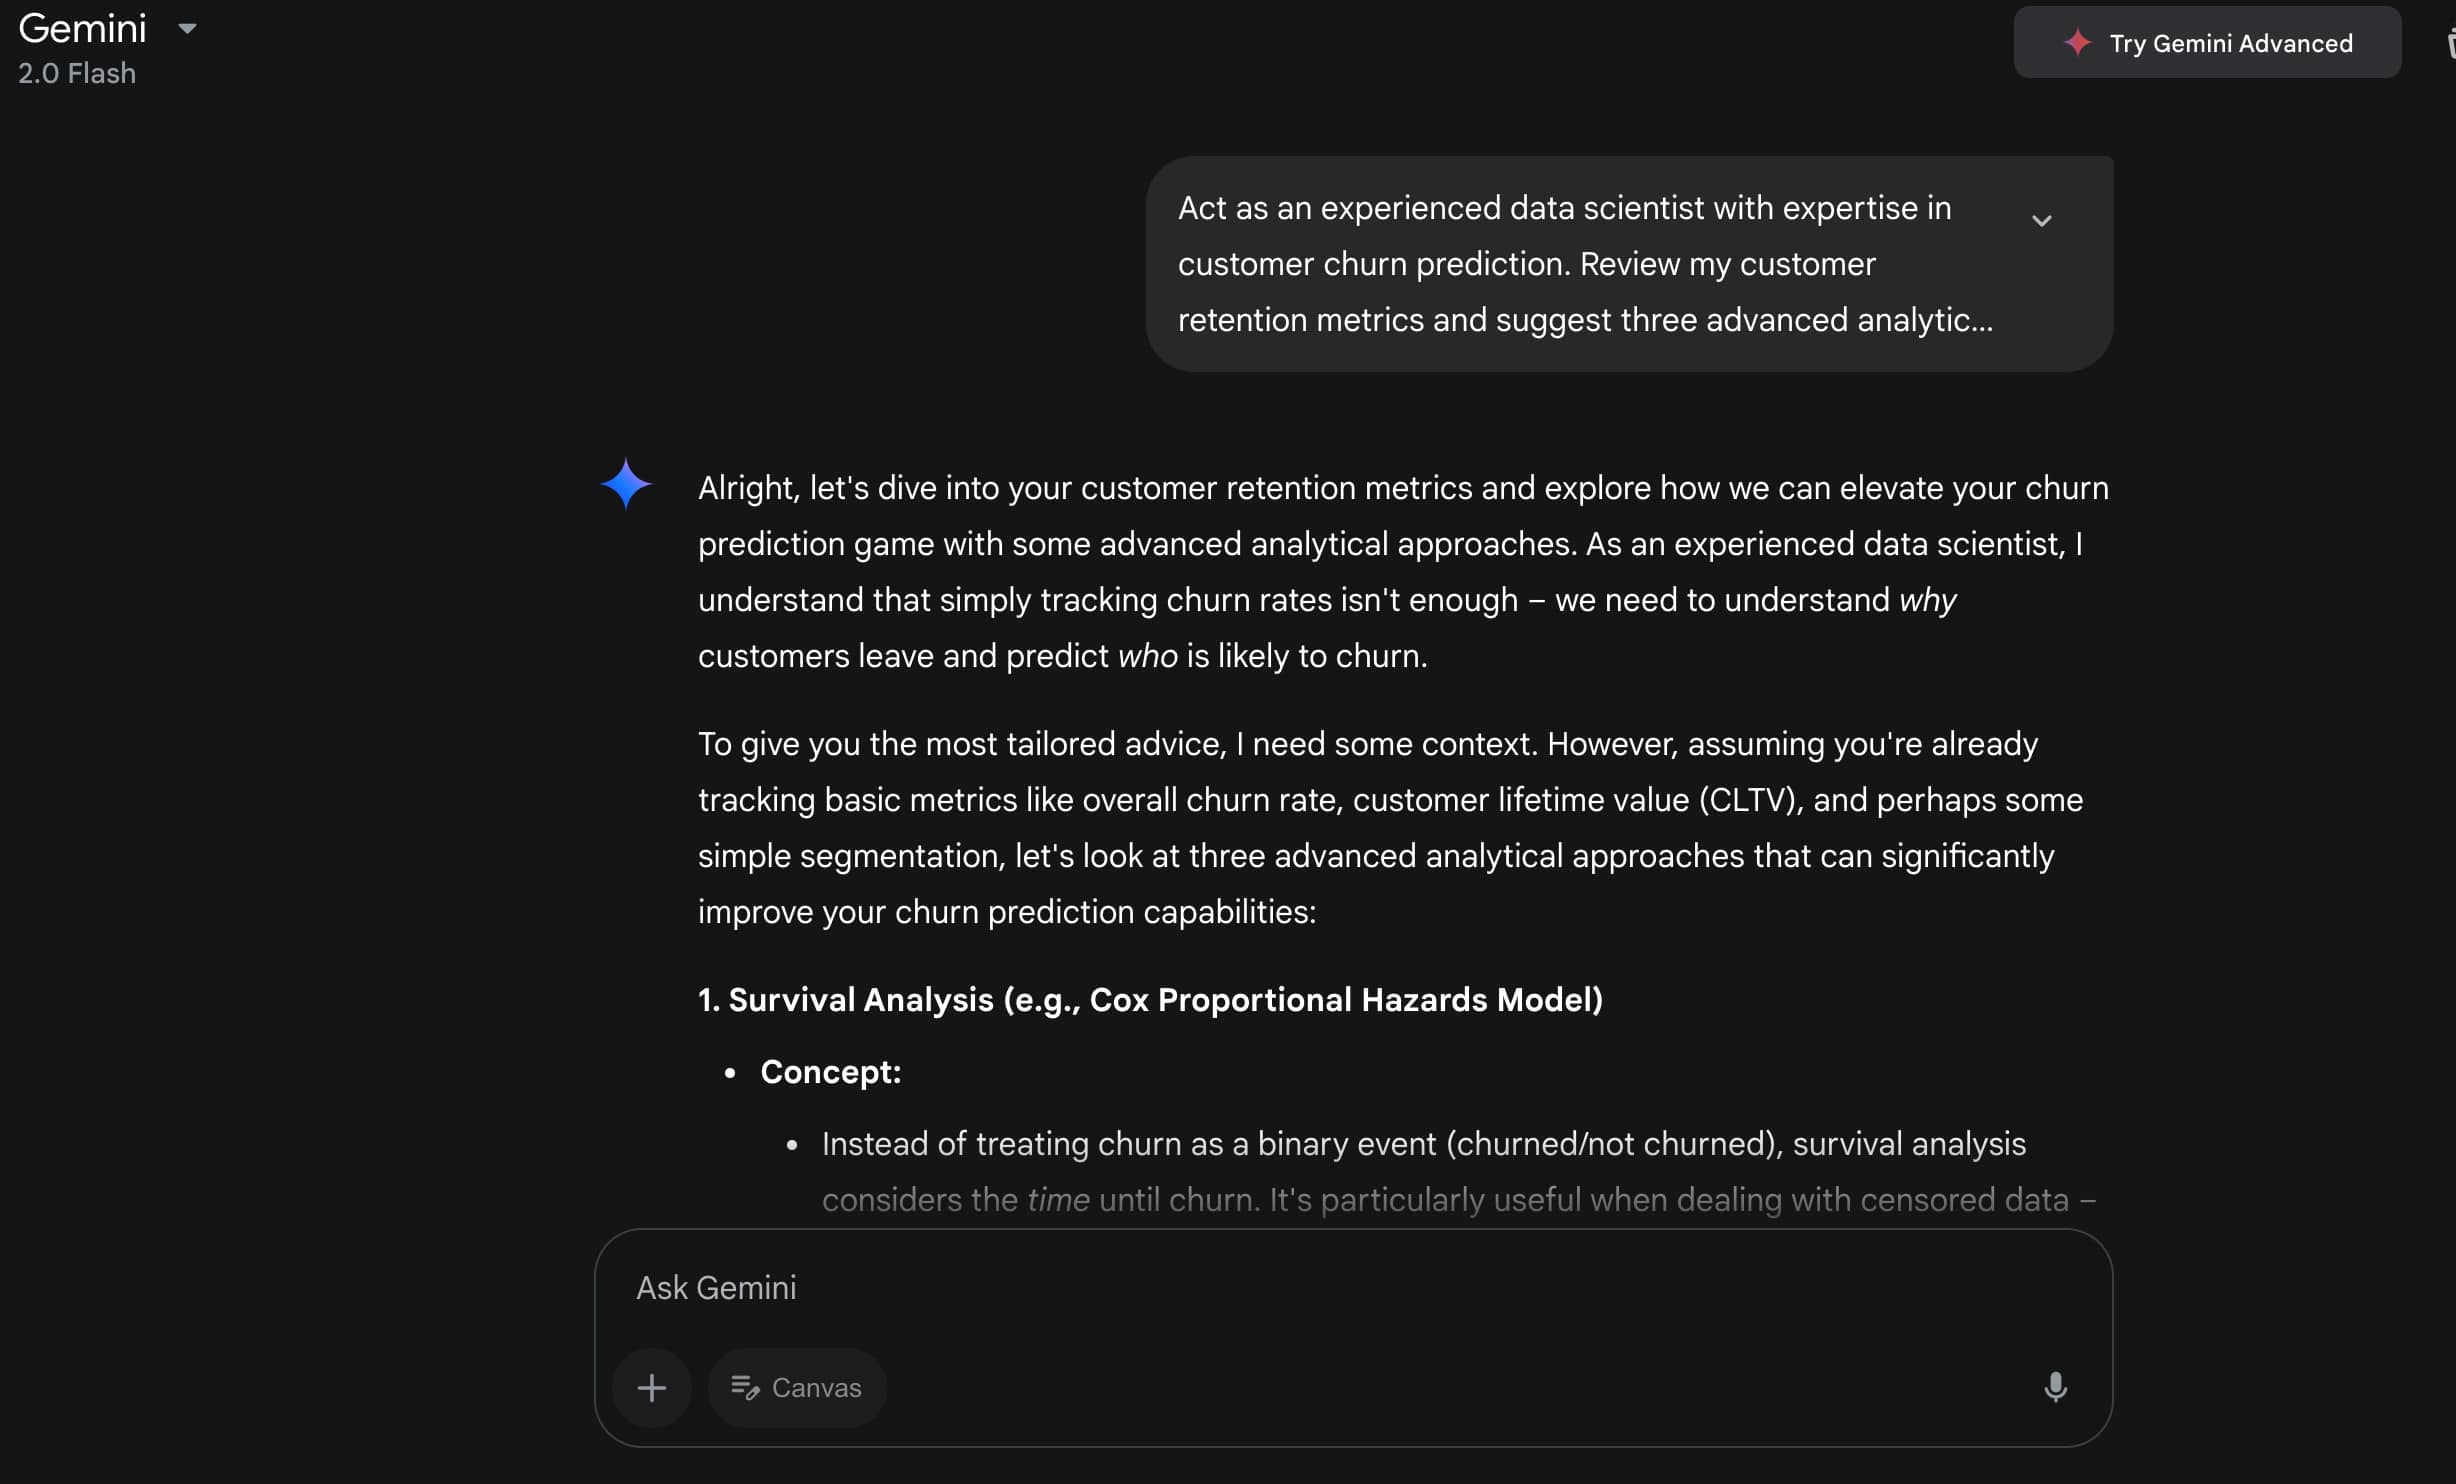
Task: Click the Concept: bullet label
Action: point(830,1072)
